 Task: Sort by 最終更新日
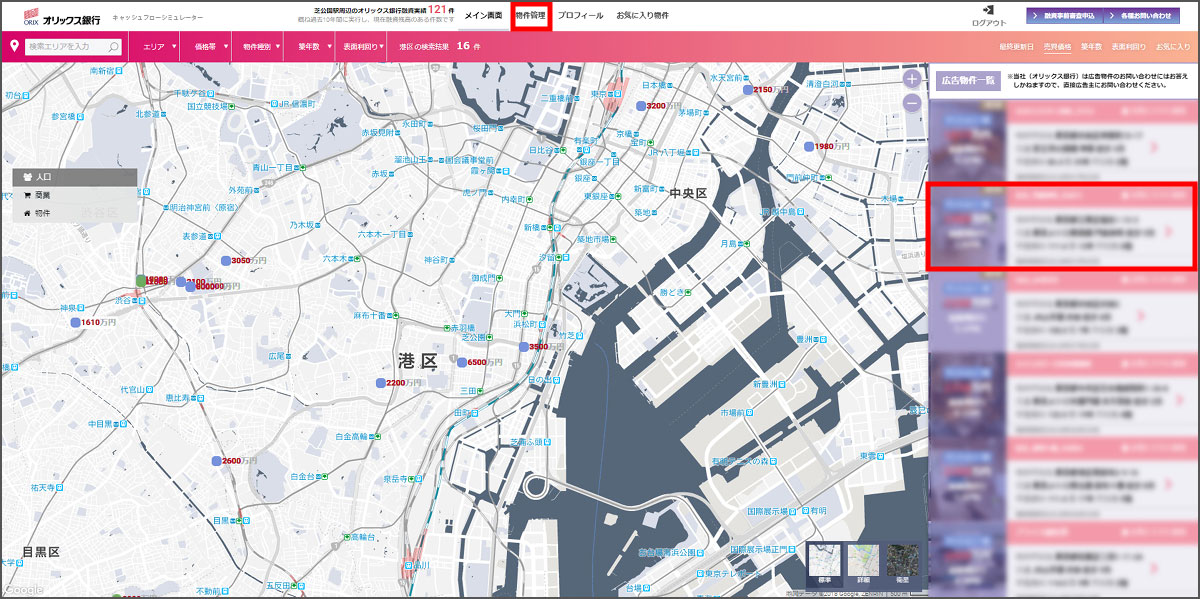coord(1016,47)
